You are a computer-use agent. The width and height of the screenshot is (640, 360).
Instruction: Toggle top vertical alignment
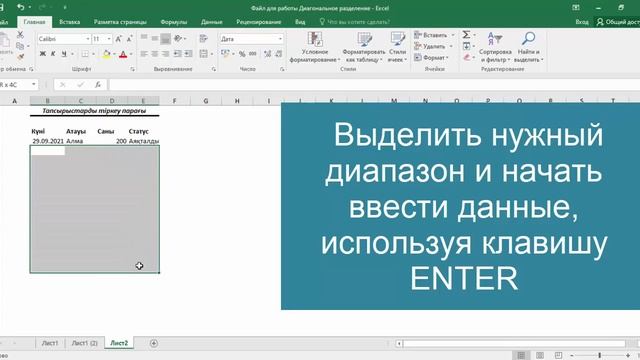[144, 38]
